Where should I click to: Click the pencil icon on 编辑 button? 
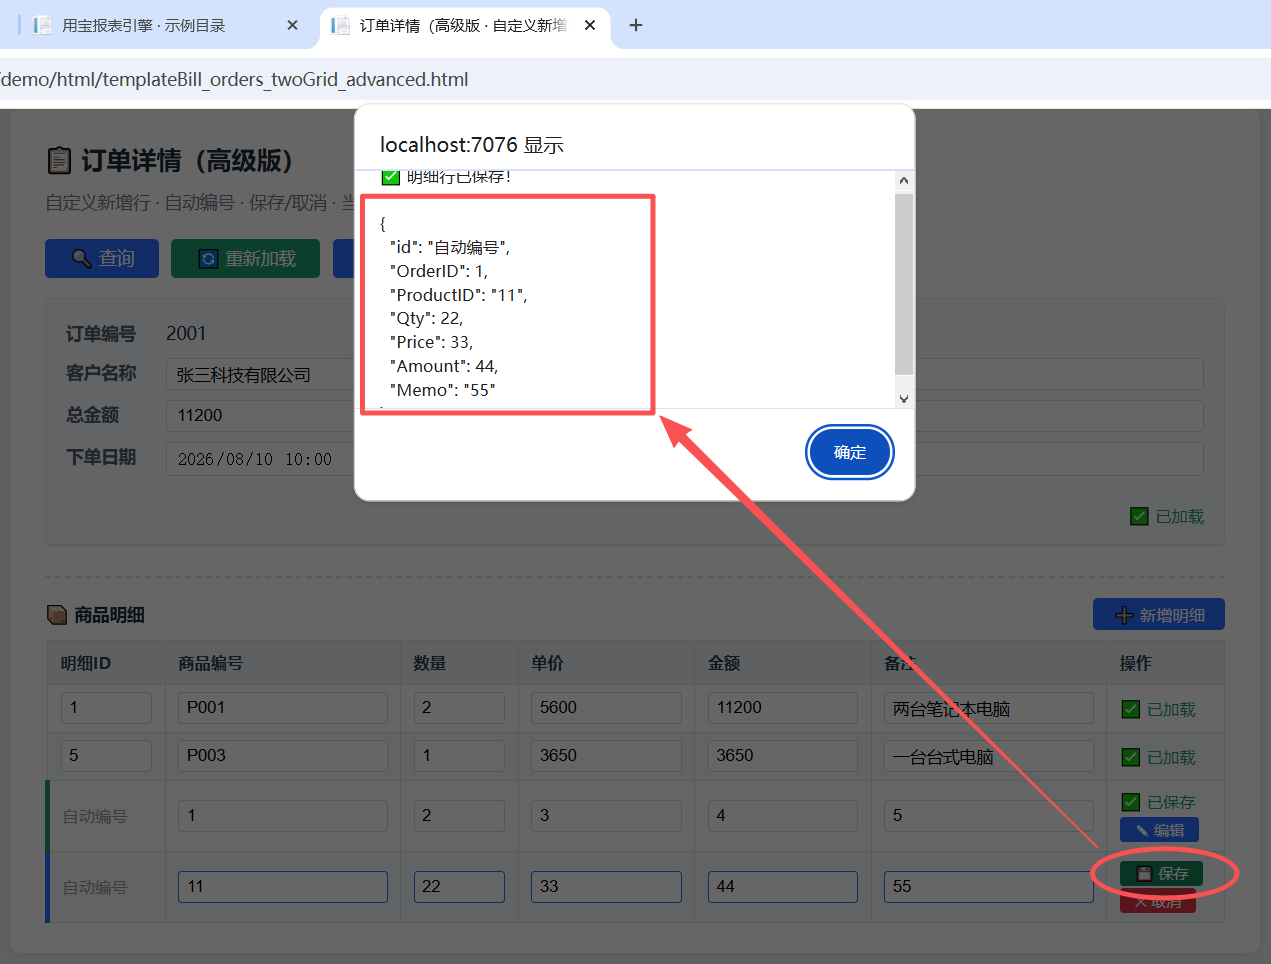coord(1141,830)
